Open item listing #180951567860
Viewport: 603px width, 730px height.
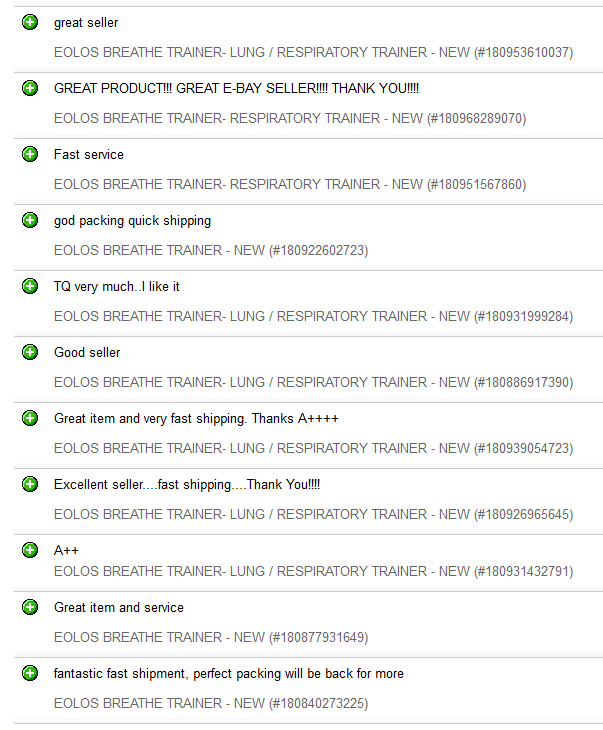pos(290,184)
